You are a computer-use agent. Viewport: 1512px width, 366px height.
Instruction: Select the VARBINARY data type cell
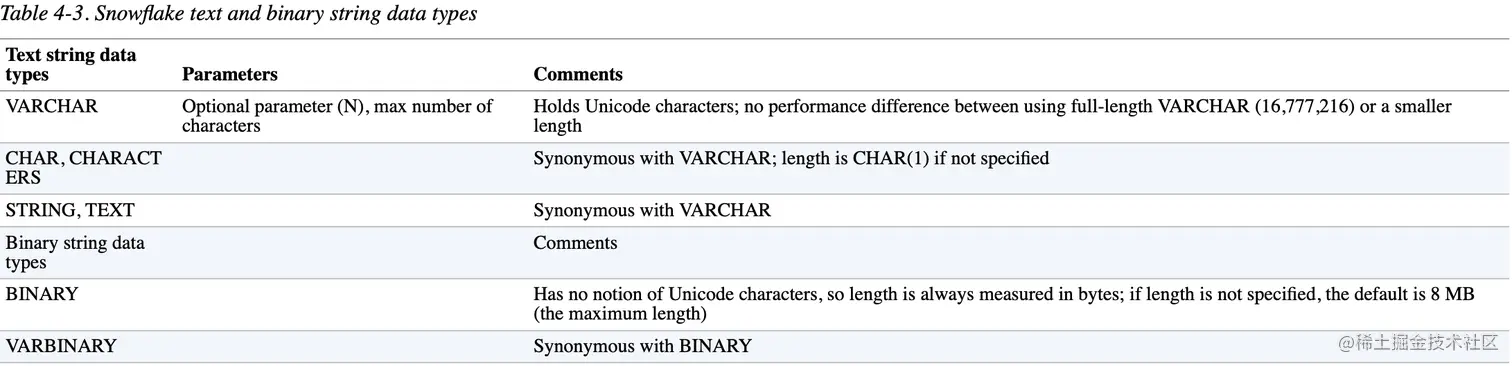61,346
